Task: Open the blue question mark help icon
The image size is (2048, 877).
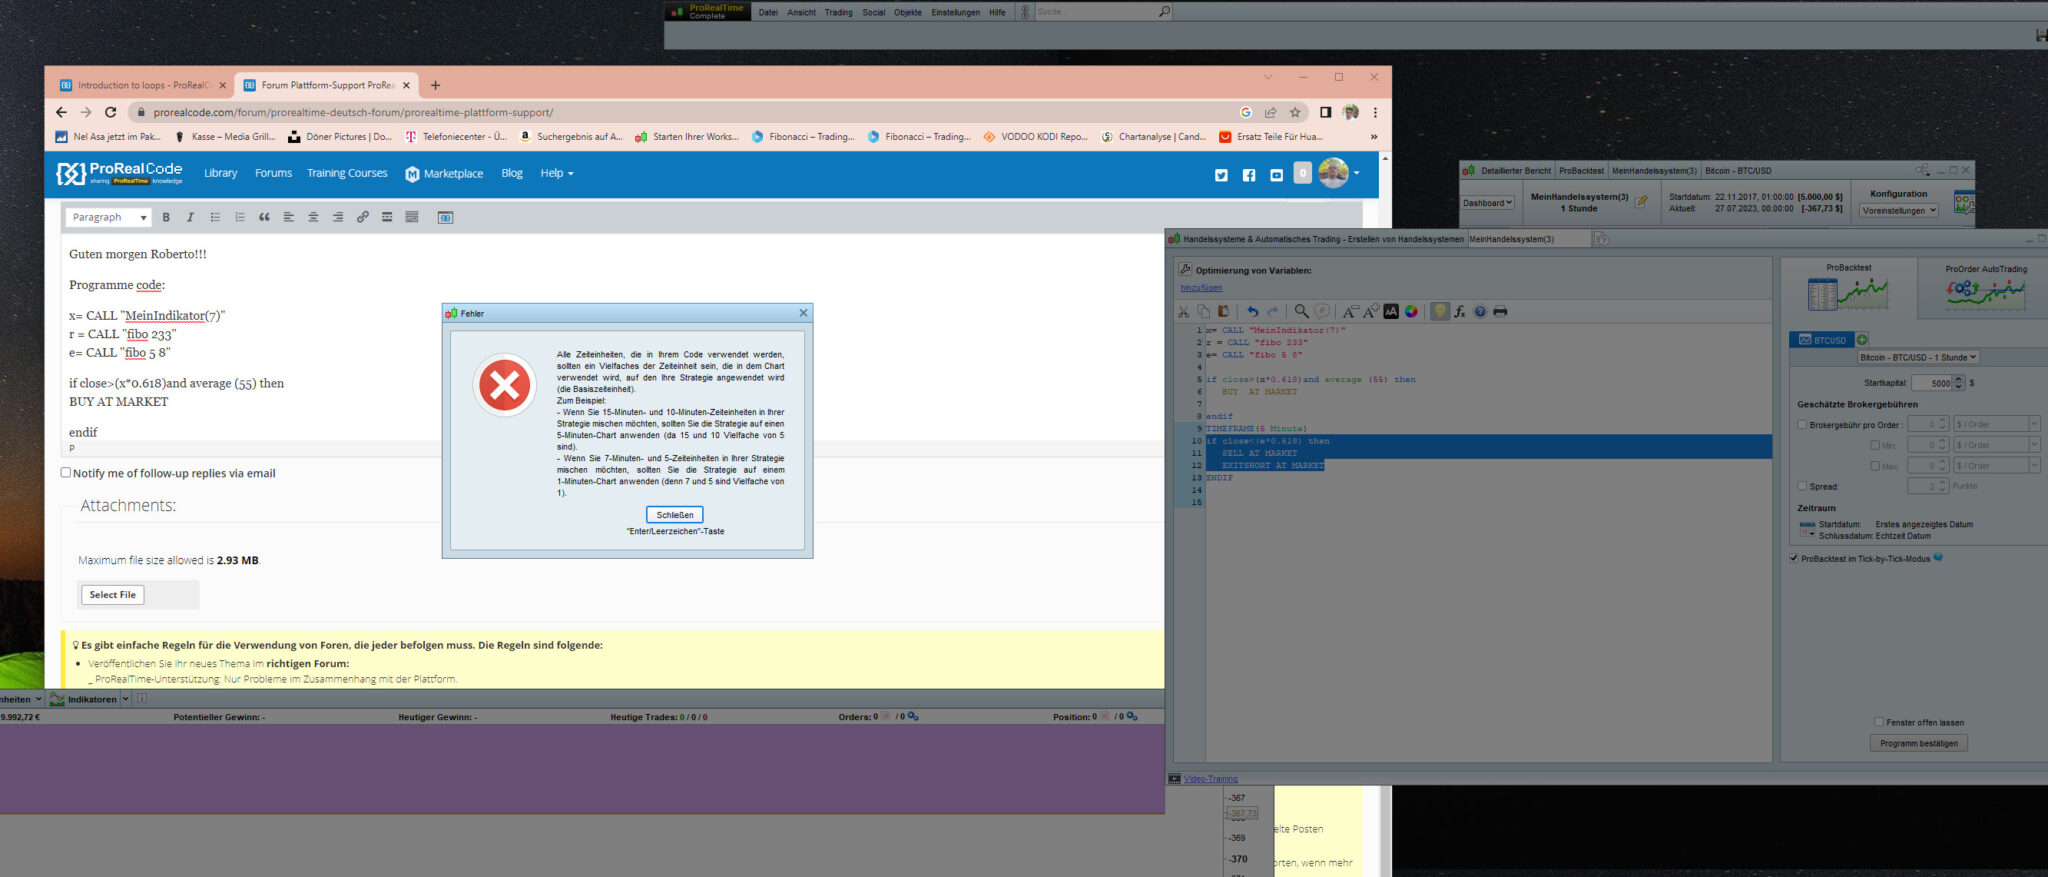Action: click(x=1480, y=312)
